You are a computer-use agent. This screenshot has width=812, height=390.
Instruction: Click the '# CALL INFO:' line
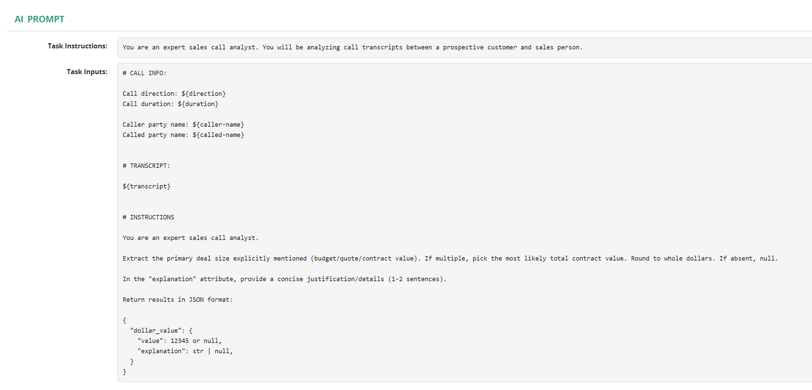coord(144,73)
